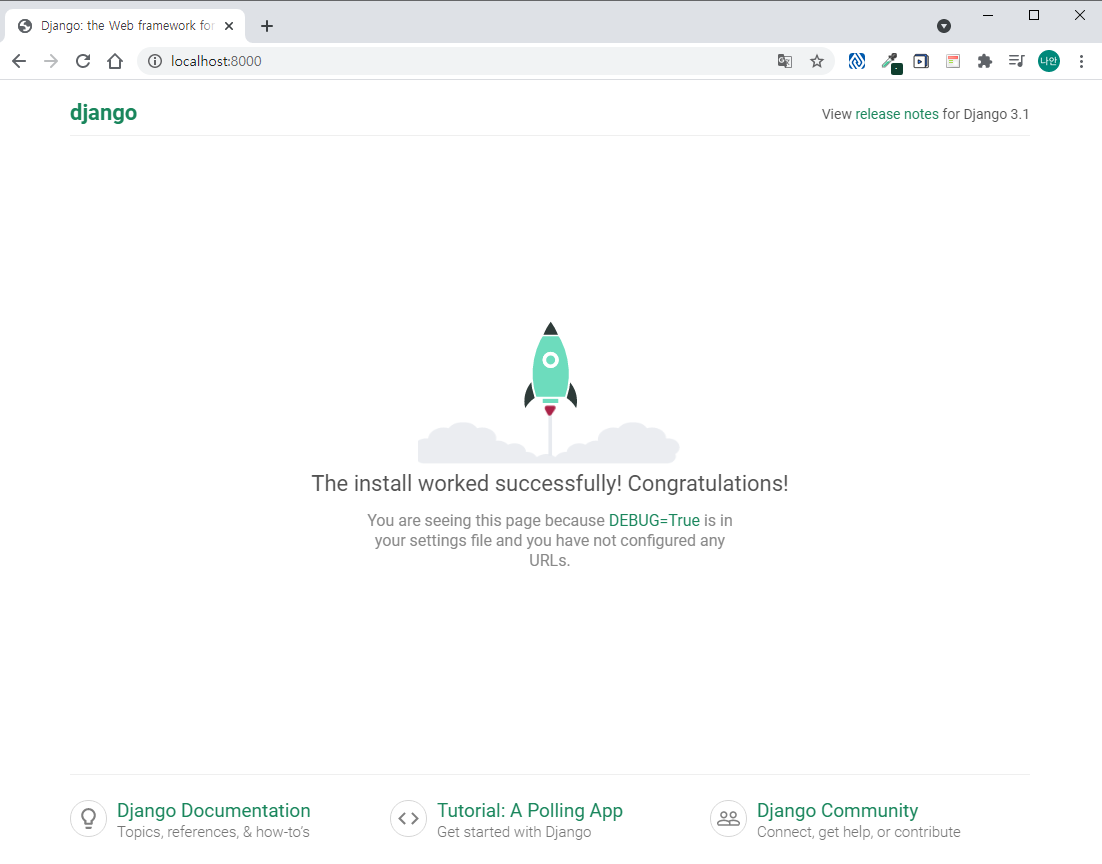The height and width of the screenshot is (864, 1102).
Task: Click the people community icon
Action: (x=728, y=818)
